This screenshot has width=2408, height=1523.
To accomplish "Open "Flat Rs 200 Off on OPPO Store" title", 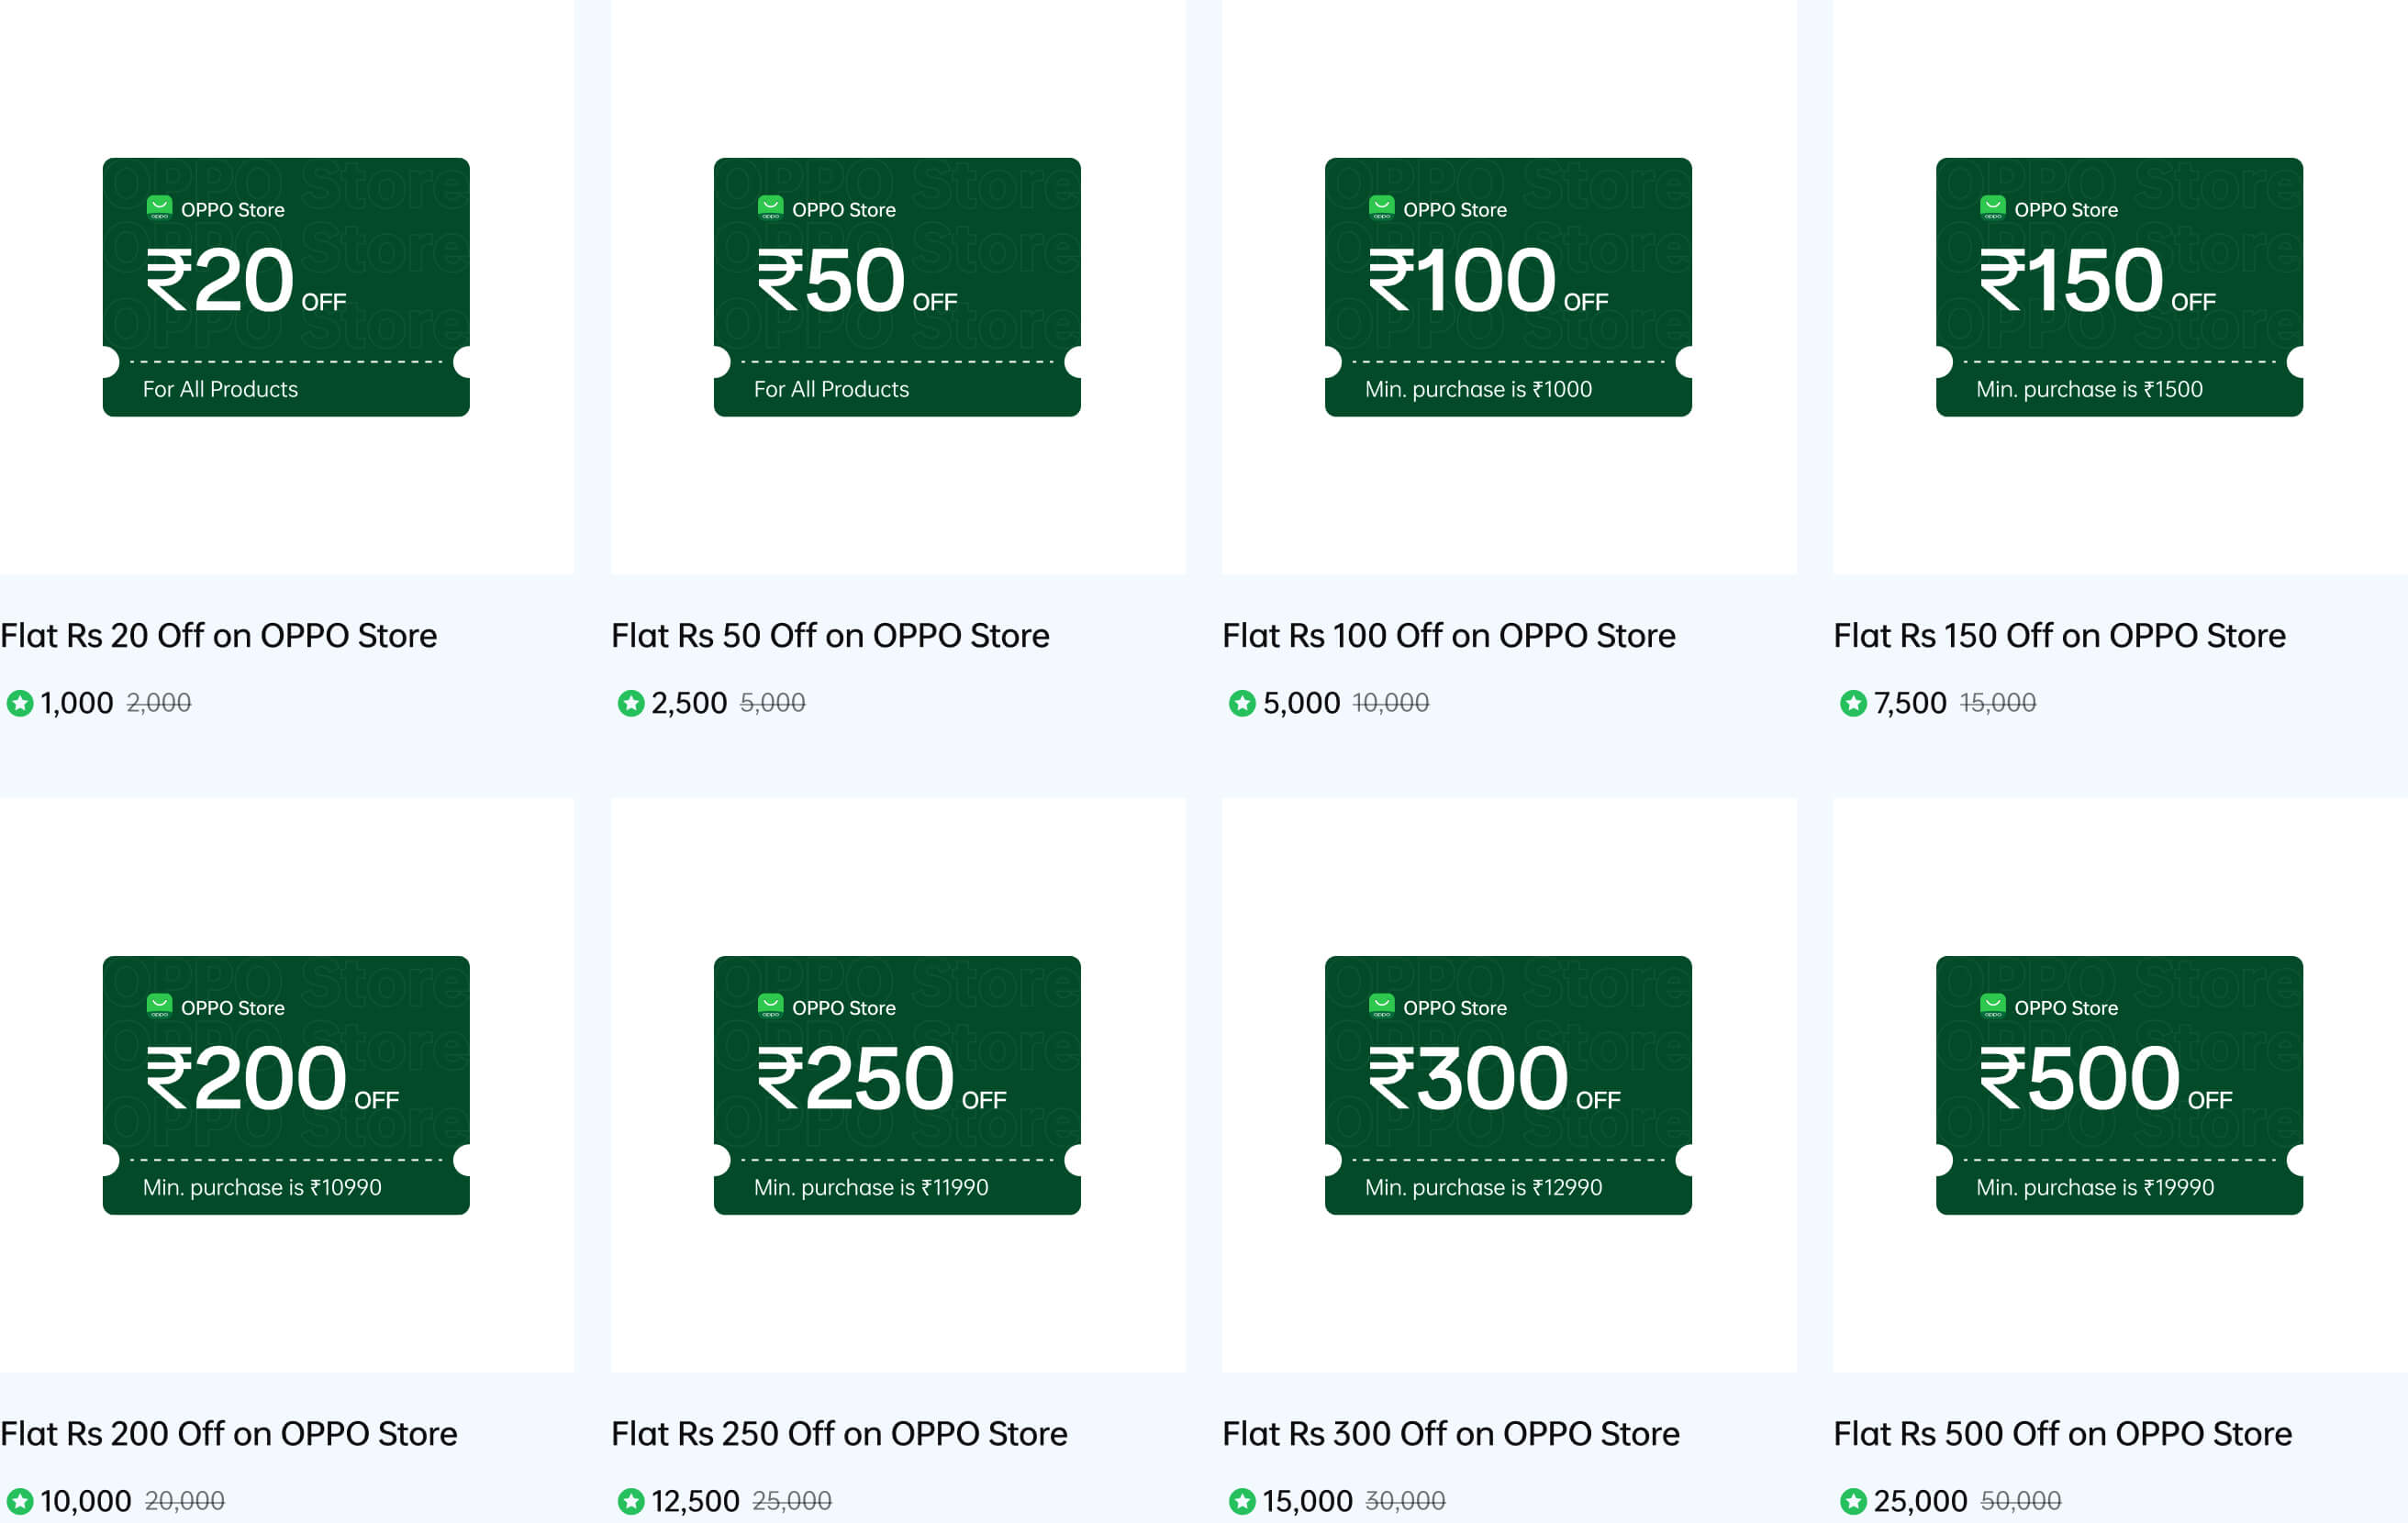I will coord(229,1434).
